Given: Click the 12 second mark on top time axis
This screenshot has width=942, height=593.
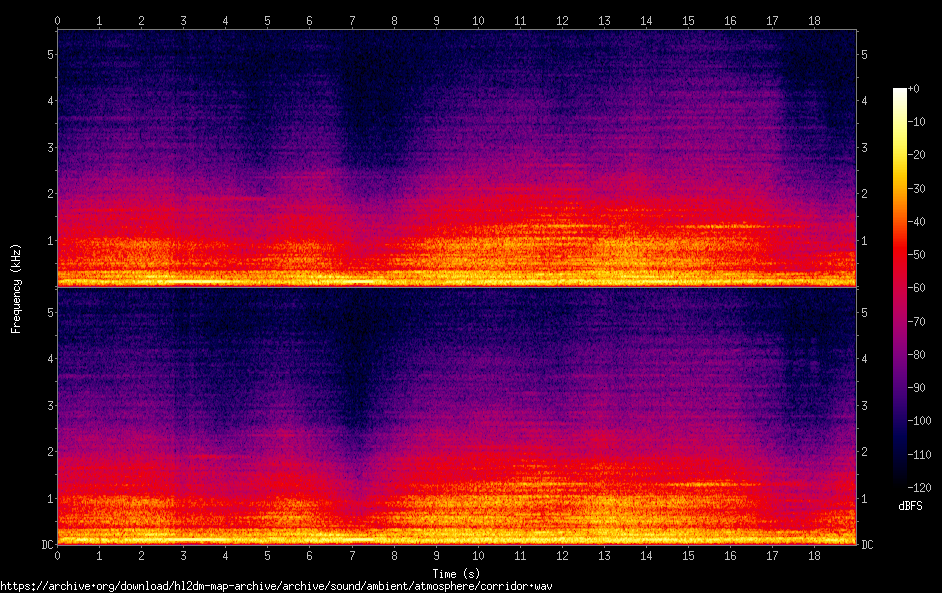Looking at the screenshot, I should click(x=562, y=20).
